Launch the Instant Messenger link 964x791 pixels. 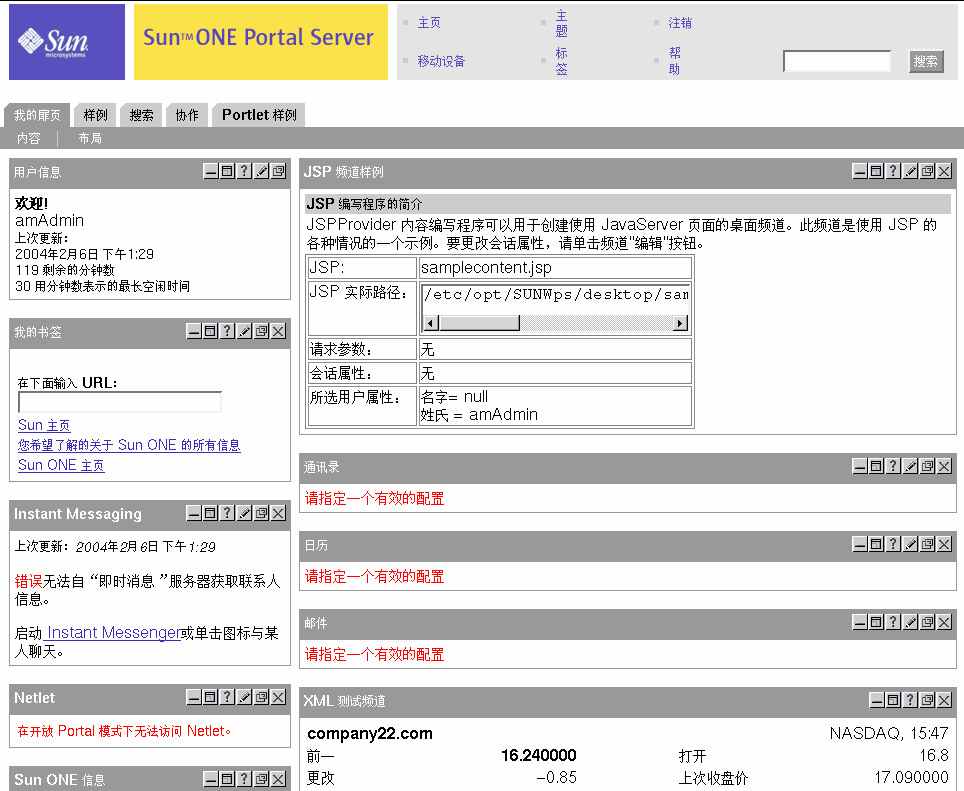point(112,632)
